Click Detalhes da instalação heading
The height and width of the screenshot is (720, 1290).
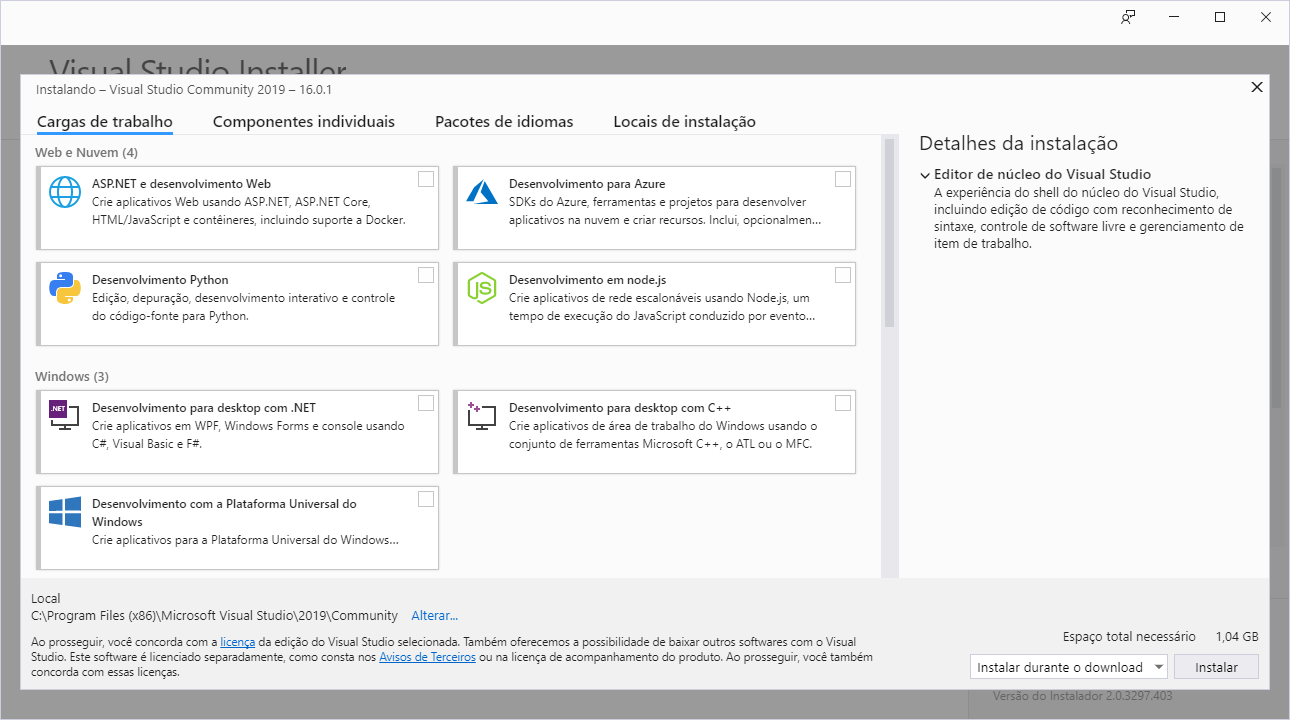[x=1018, y=143]
